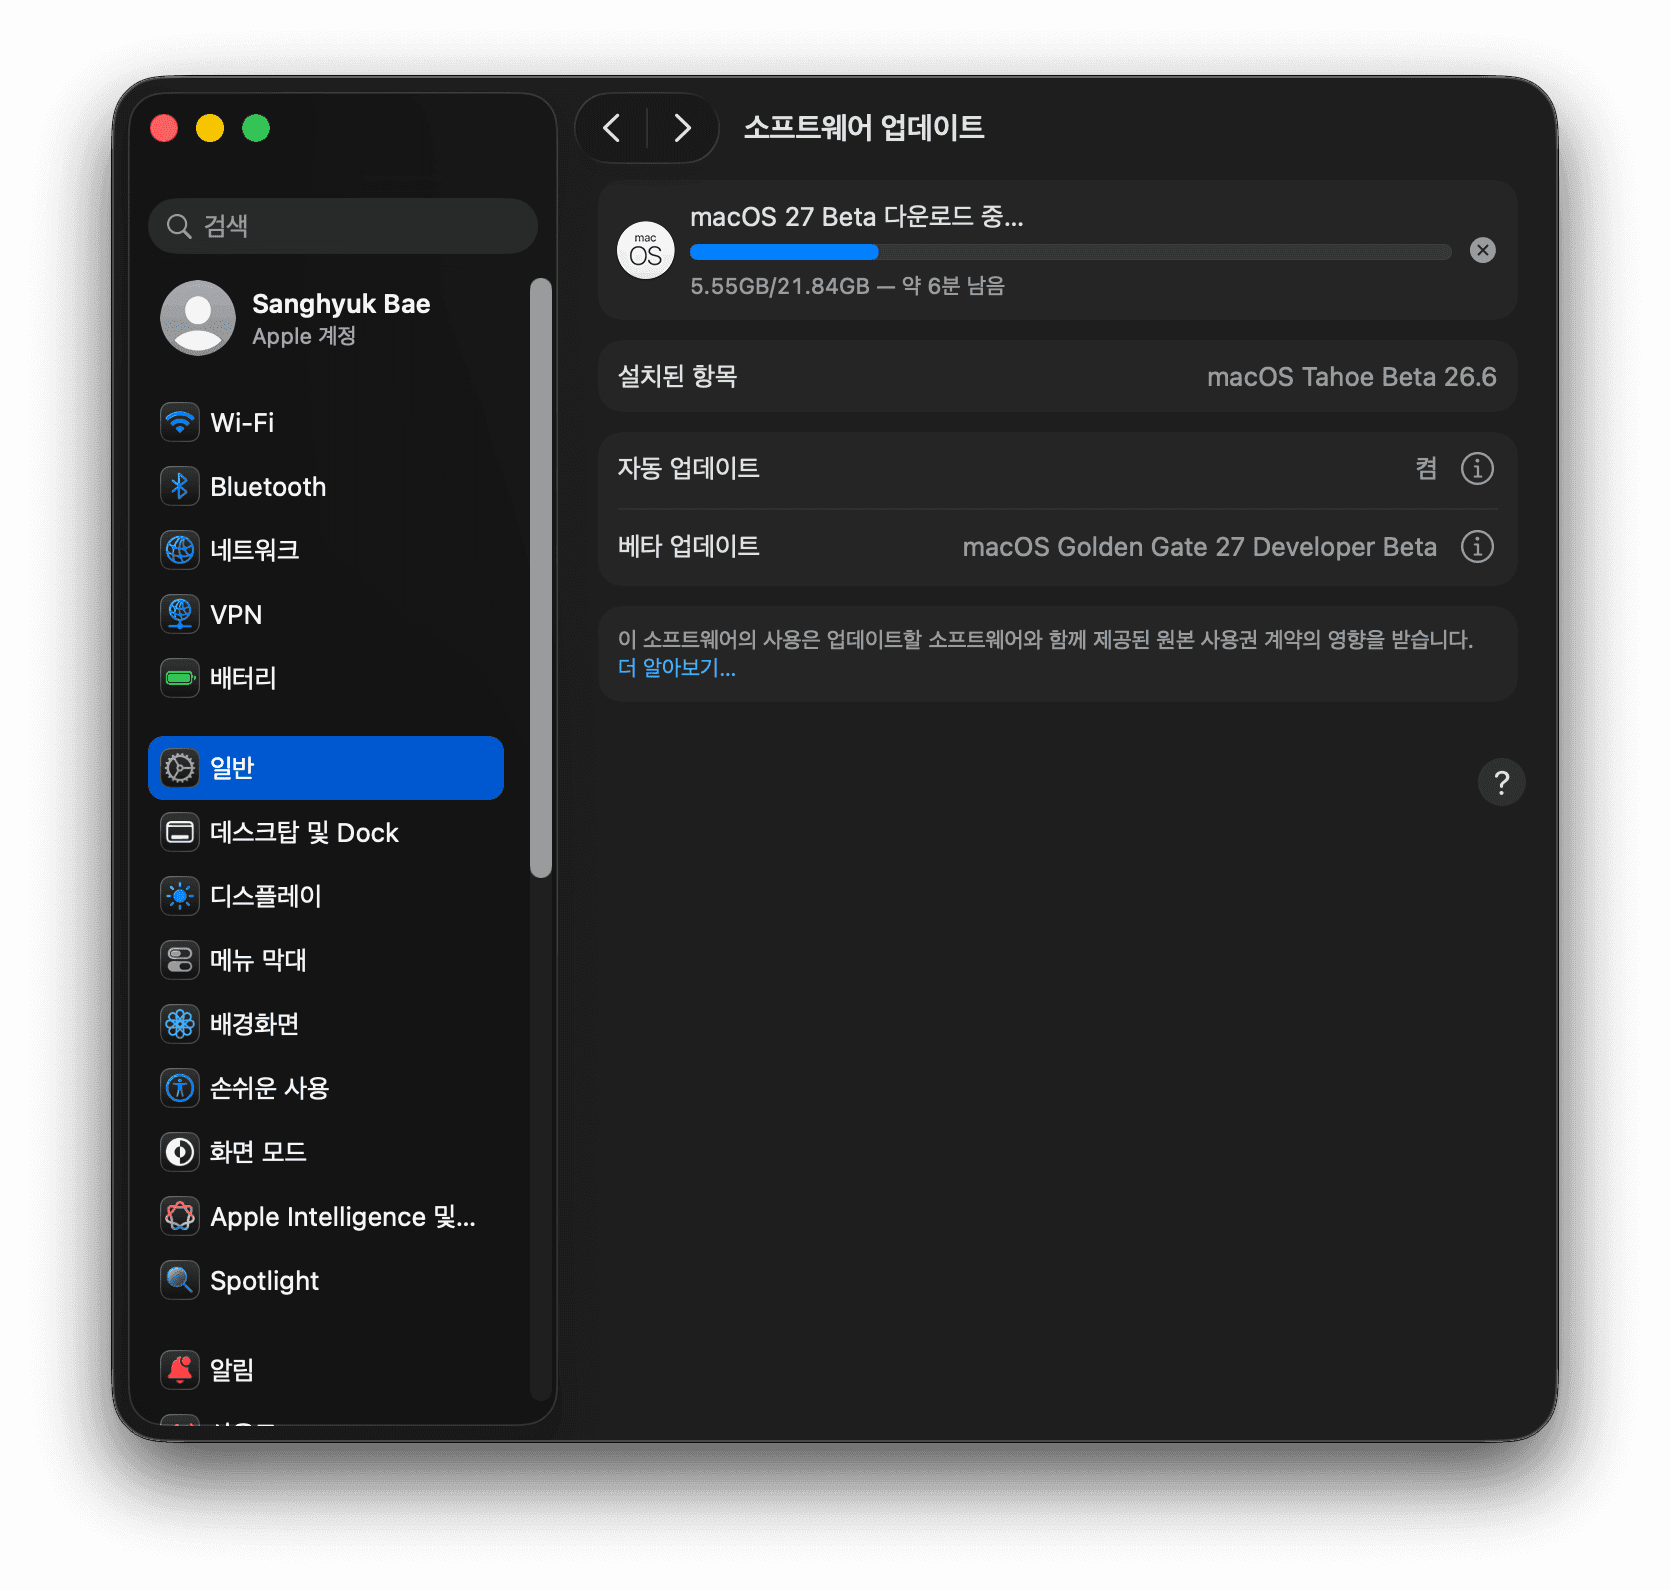Click the 소프트웨어 업데이트 page title
The height and width of the screenshot is (1590, 1670).
coord(864,127)
